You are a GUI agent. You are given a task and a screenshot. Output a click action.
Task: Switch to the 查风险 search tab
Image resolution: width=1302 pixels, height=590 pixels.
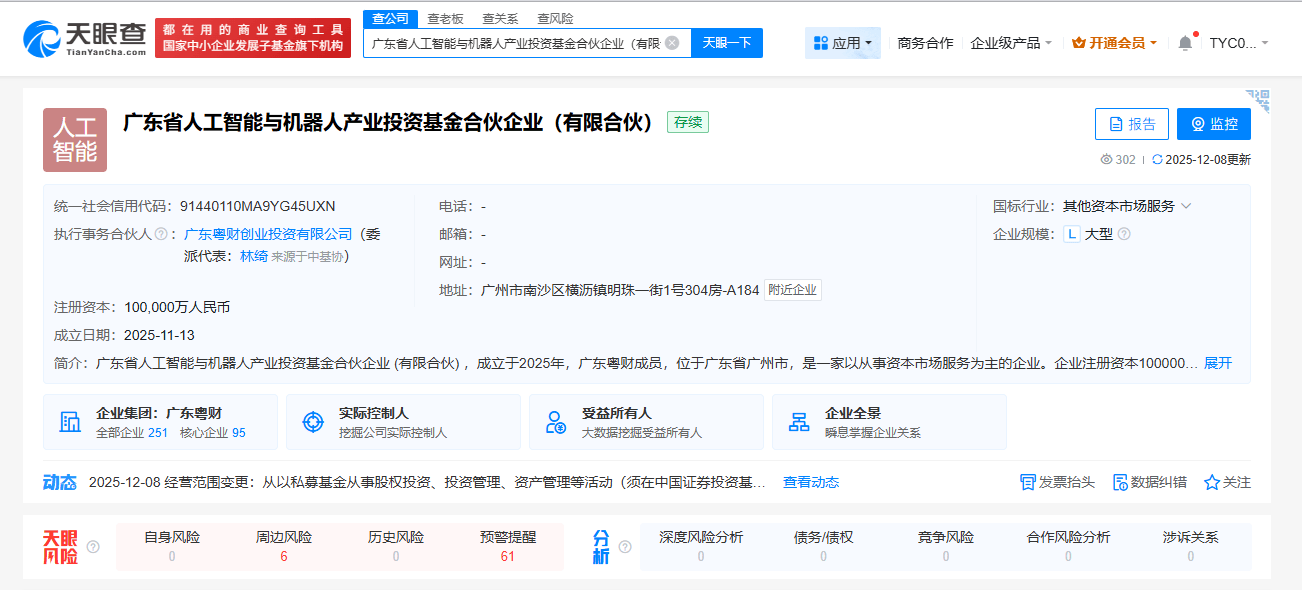555,18
